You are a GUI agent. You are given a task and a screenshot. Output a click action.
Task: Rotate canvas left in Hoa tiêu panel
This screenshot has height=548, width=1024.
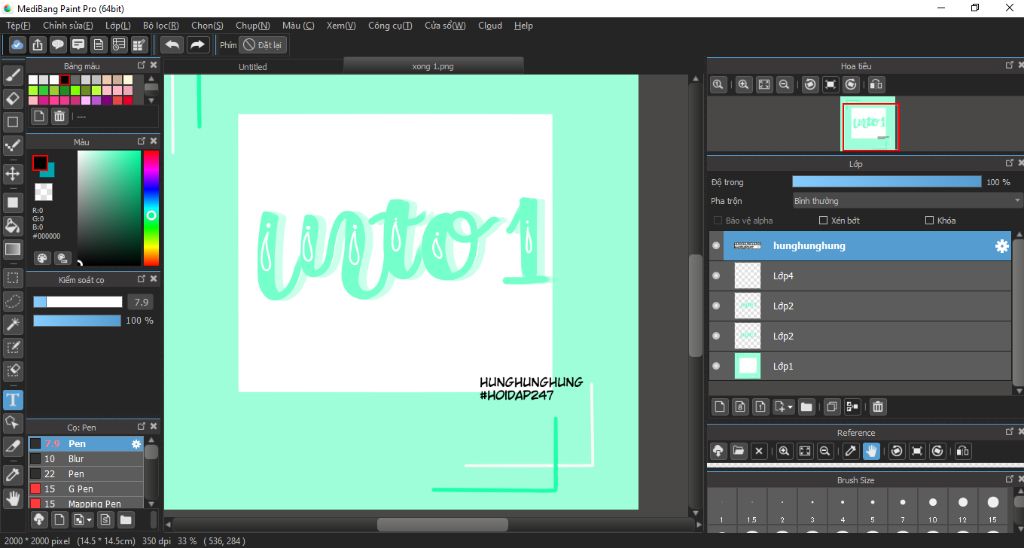(x=810, y=84)
